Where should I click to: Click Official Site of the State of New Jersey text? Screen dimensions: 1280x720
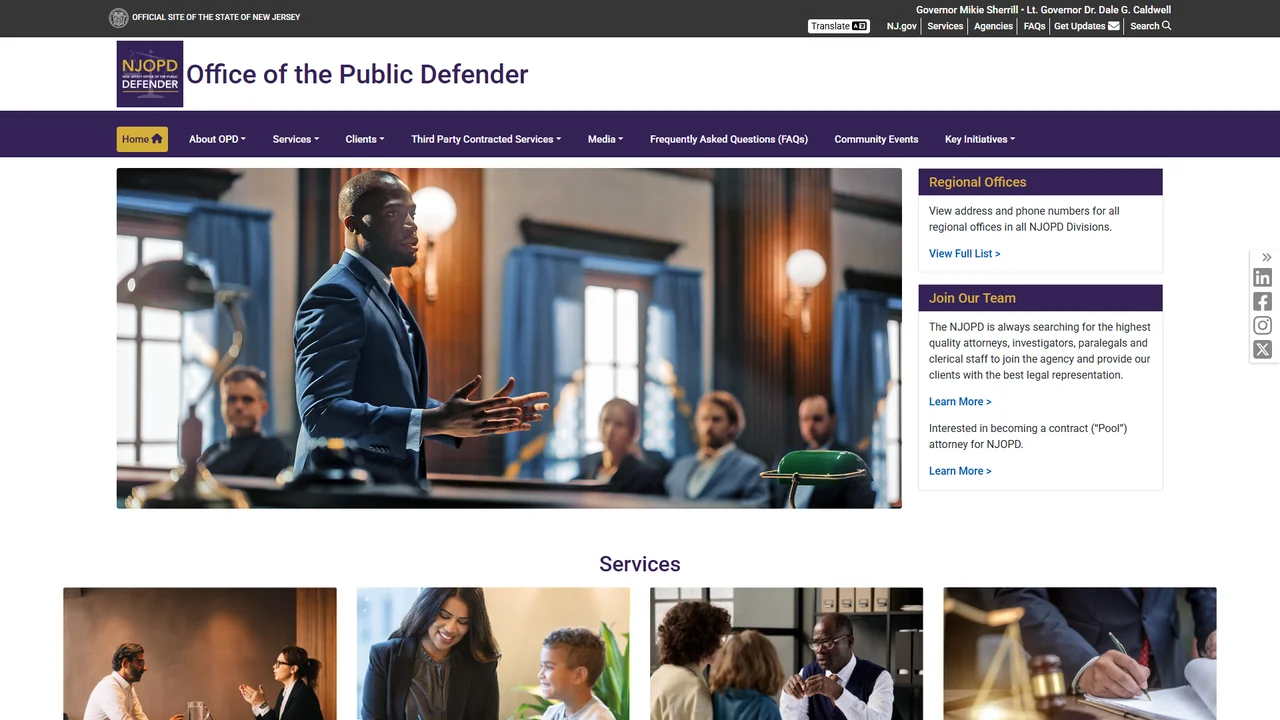click(x=216, y=17)
